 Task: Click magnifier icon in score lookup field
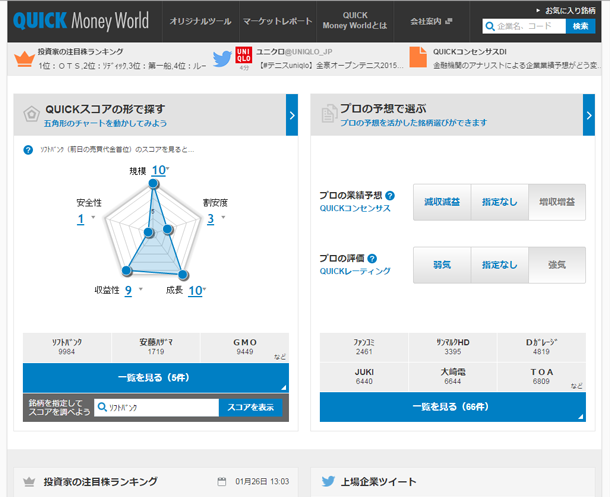tap(102, 407)
